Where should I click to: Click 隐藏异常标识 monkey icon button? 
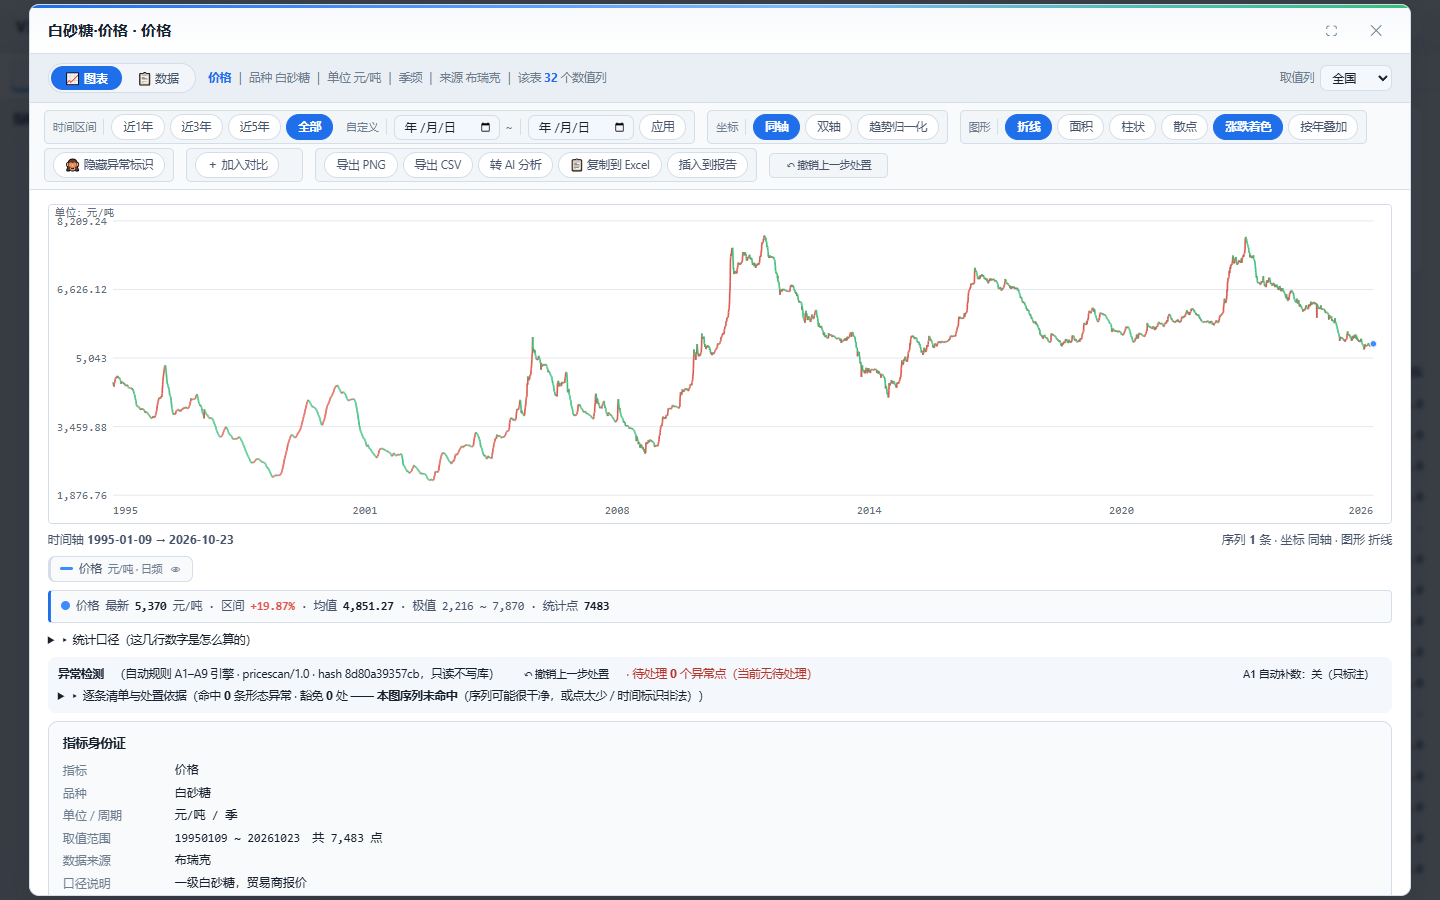[x=110, y=165]
